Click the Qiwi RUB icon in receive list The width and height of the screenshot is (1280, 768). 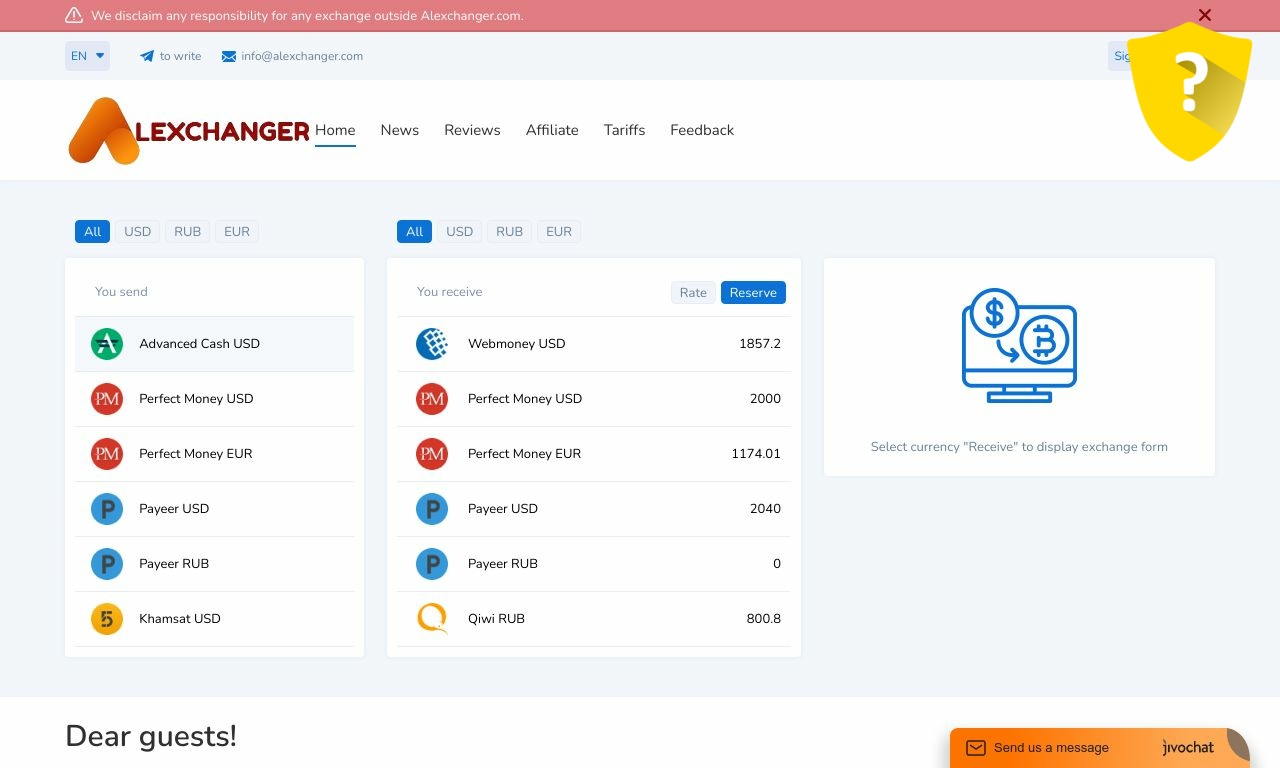432,619
